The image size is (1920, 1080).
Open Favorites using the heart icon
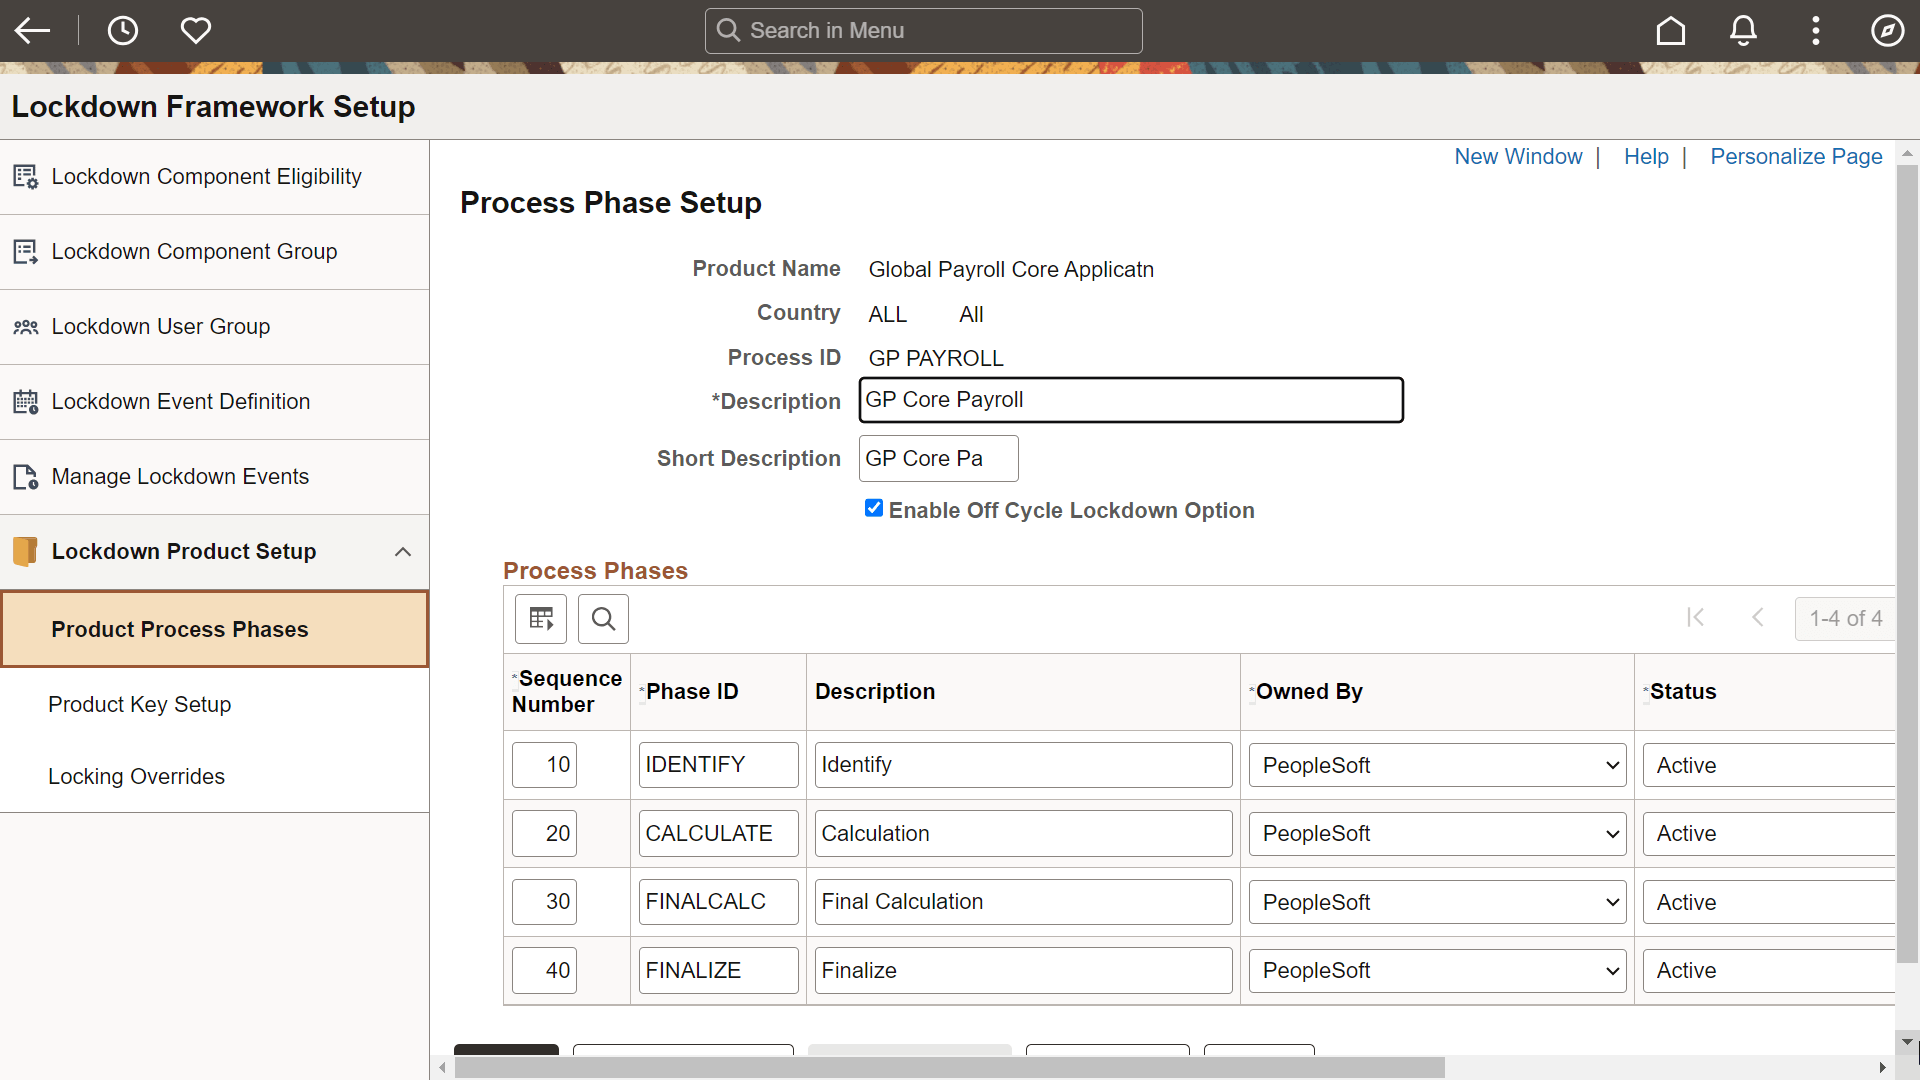coord(195,30)
